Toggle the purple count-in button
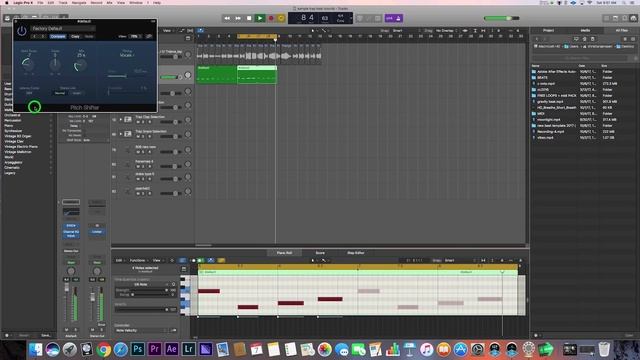This screenshot has height=360, width=640. tap(389, 18)
